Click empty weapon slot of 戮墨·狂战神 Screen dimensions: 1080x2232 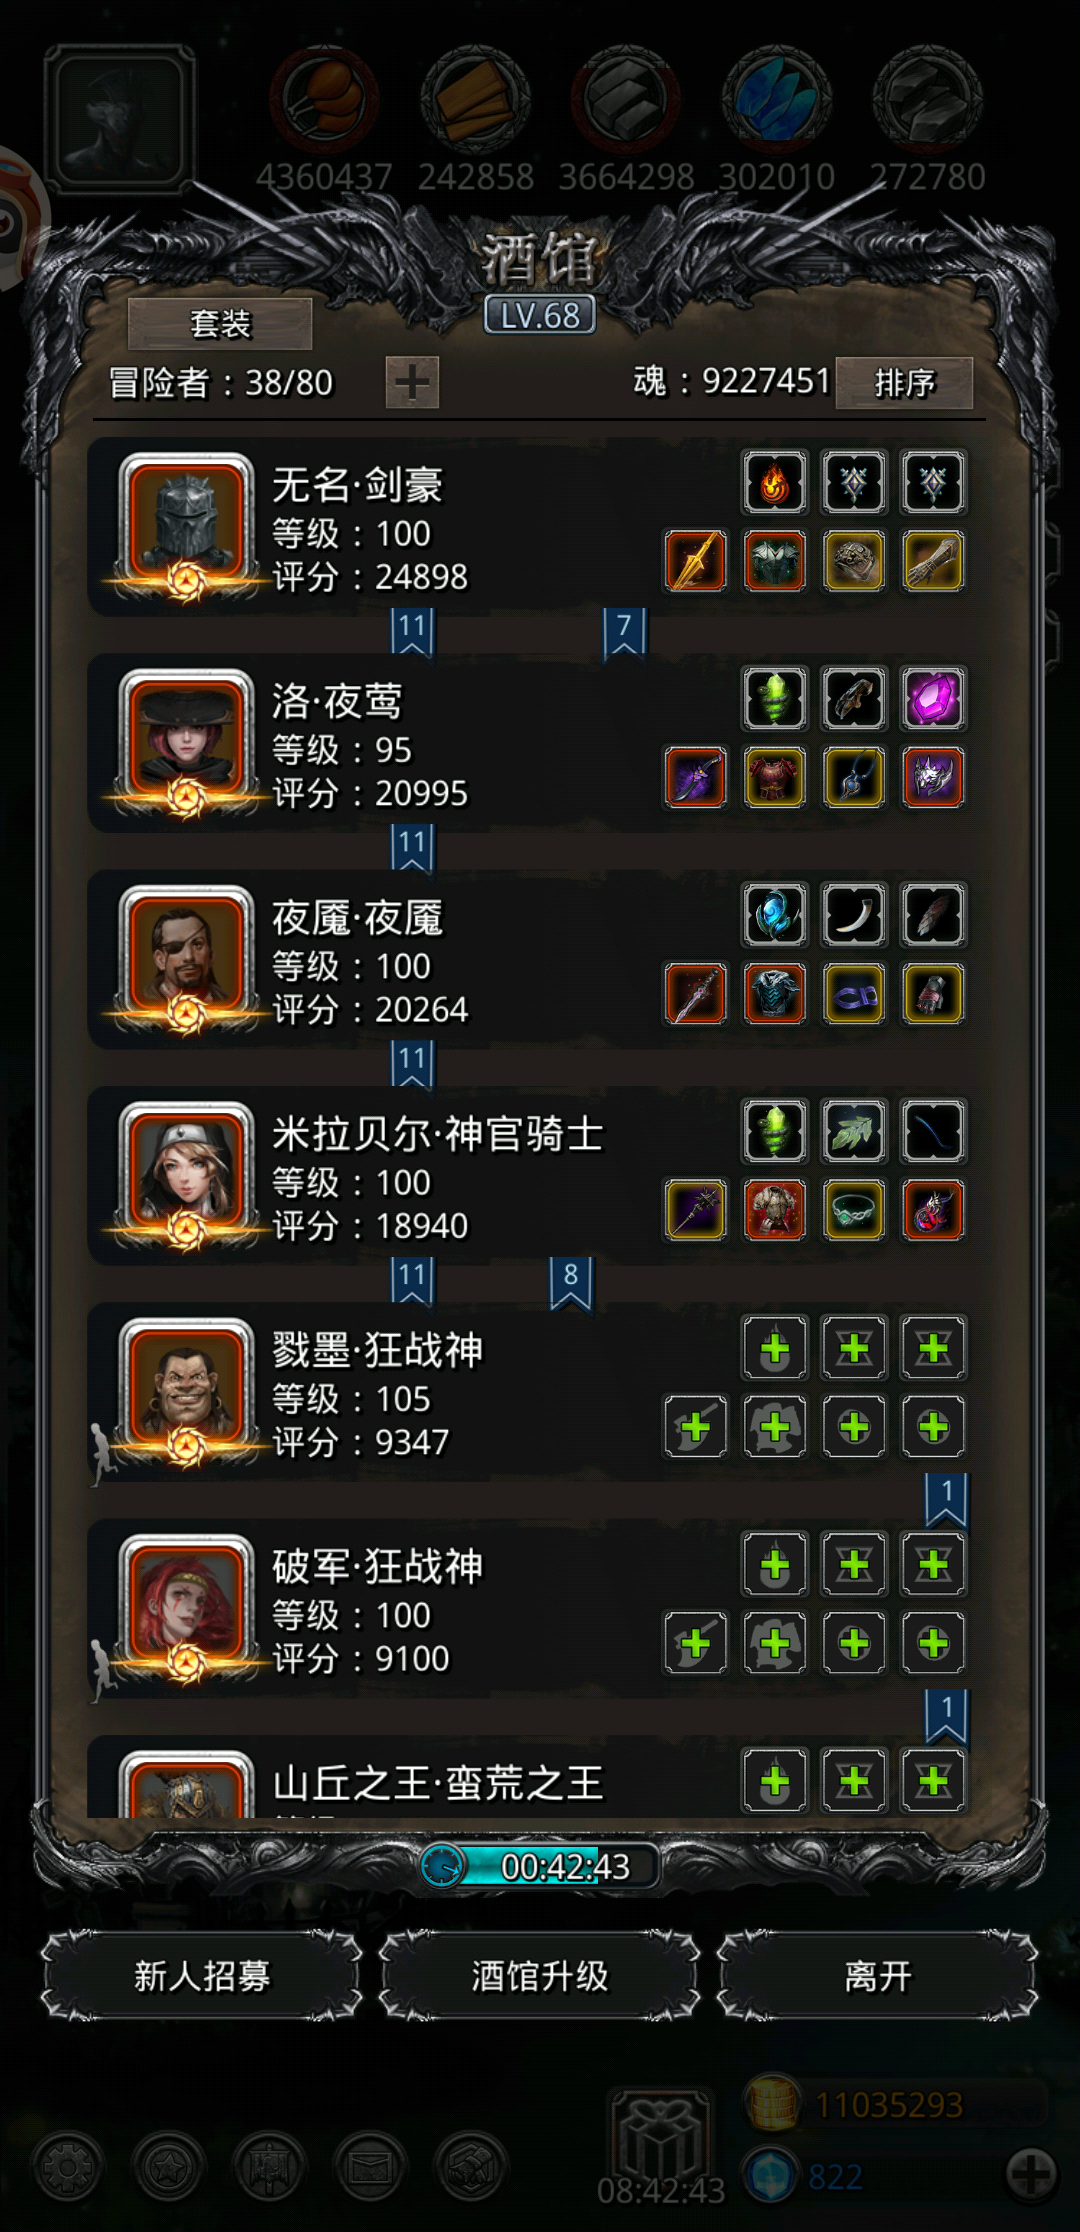pyautogui.click(x=696, y=1427)
